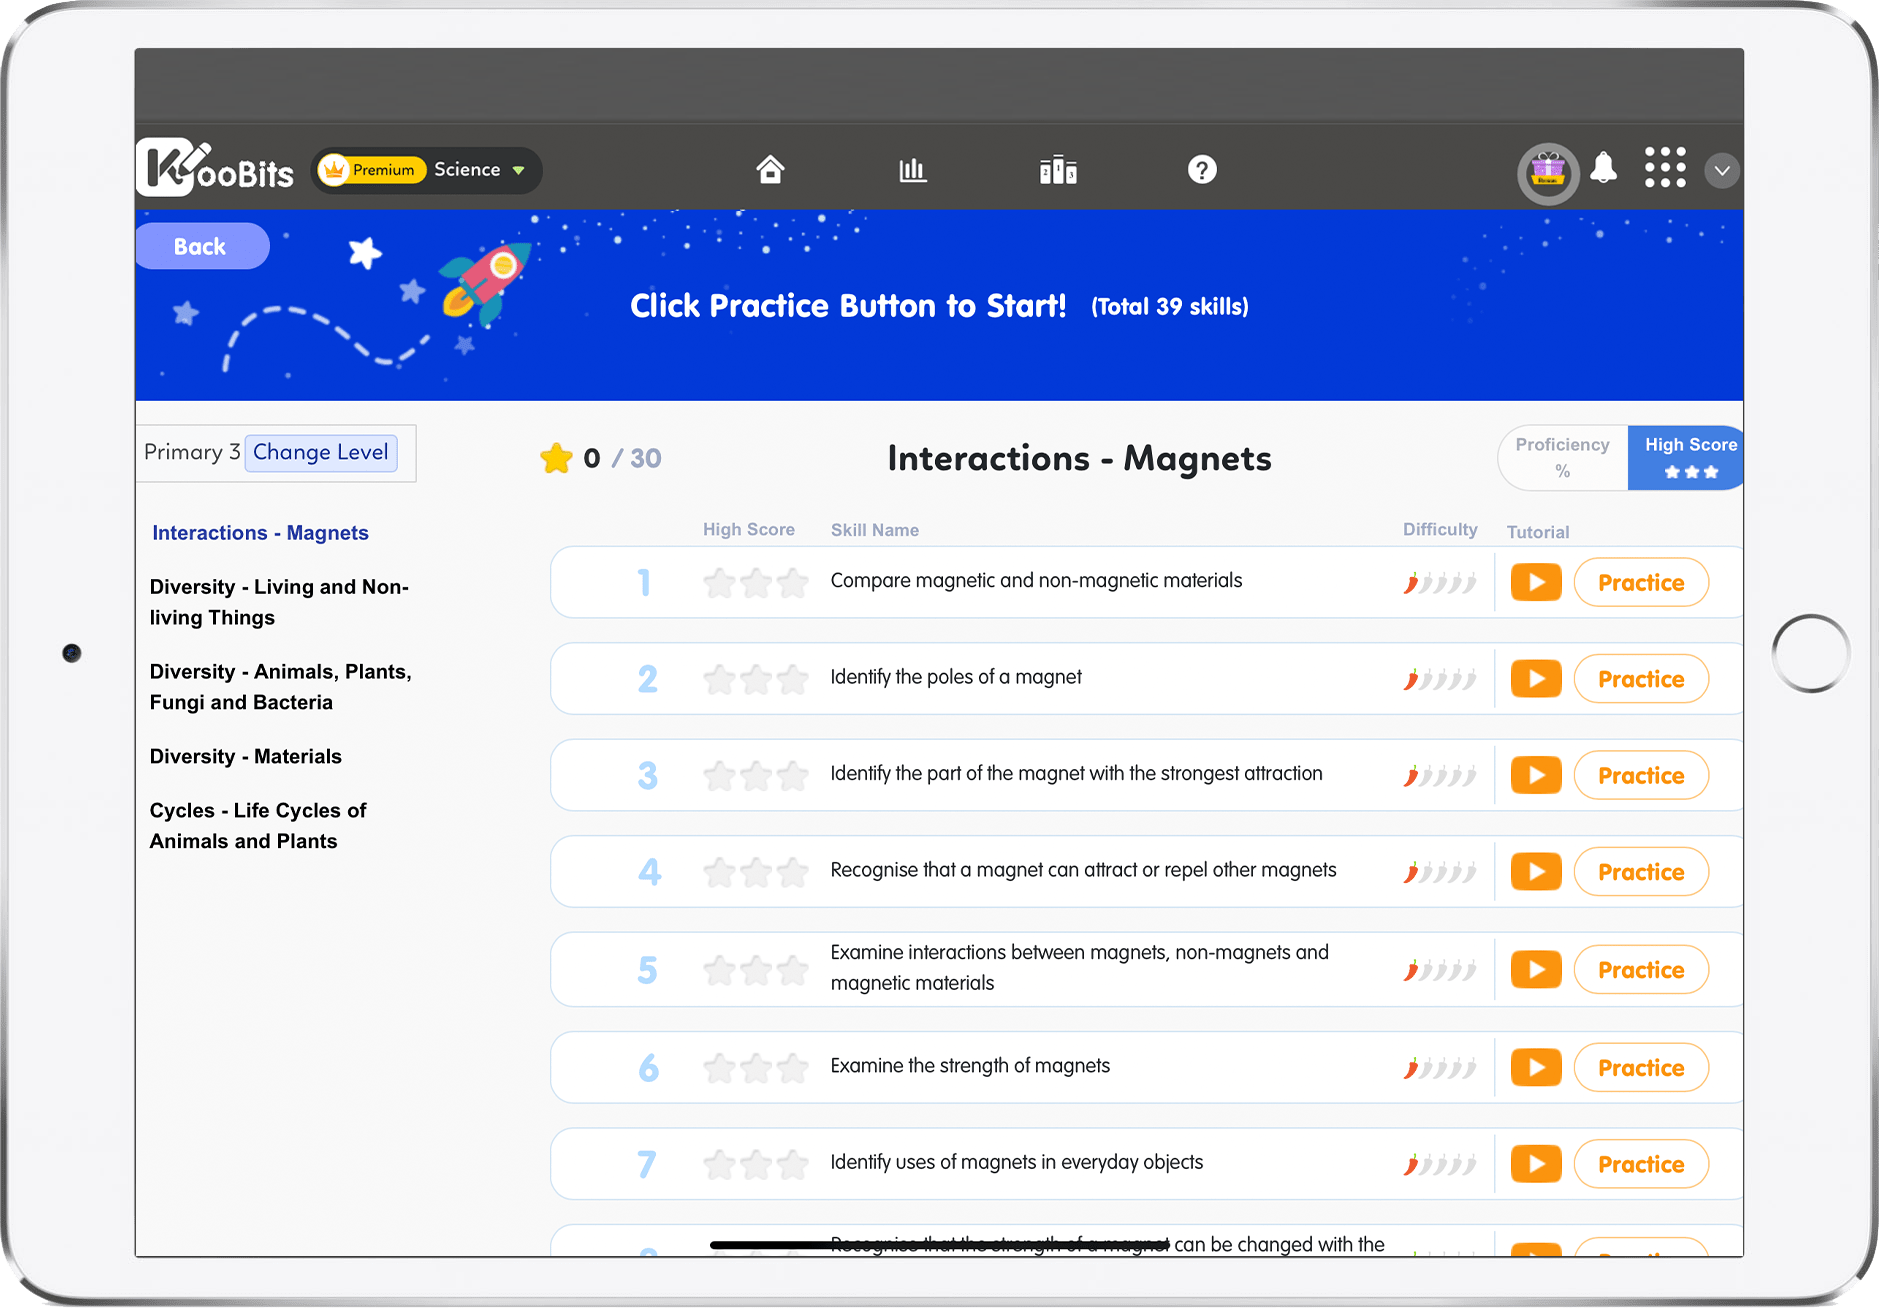1880x1310 pixels.
Task: Practice attract or repel magnets skill
Action: [x=1641, y=872]
